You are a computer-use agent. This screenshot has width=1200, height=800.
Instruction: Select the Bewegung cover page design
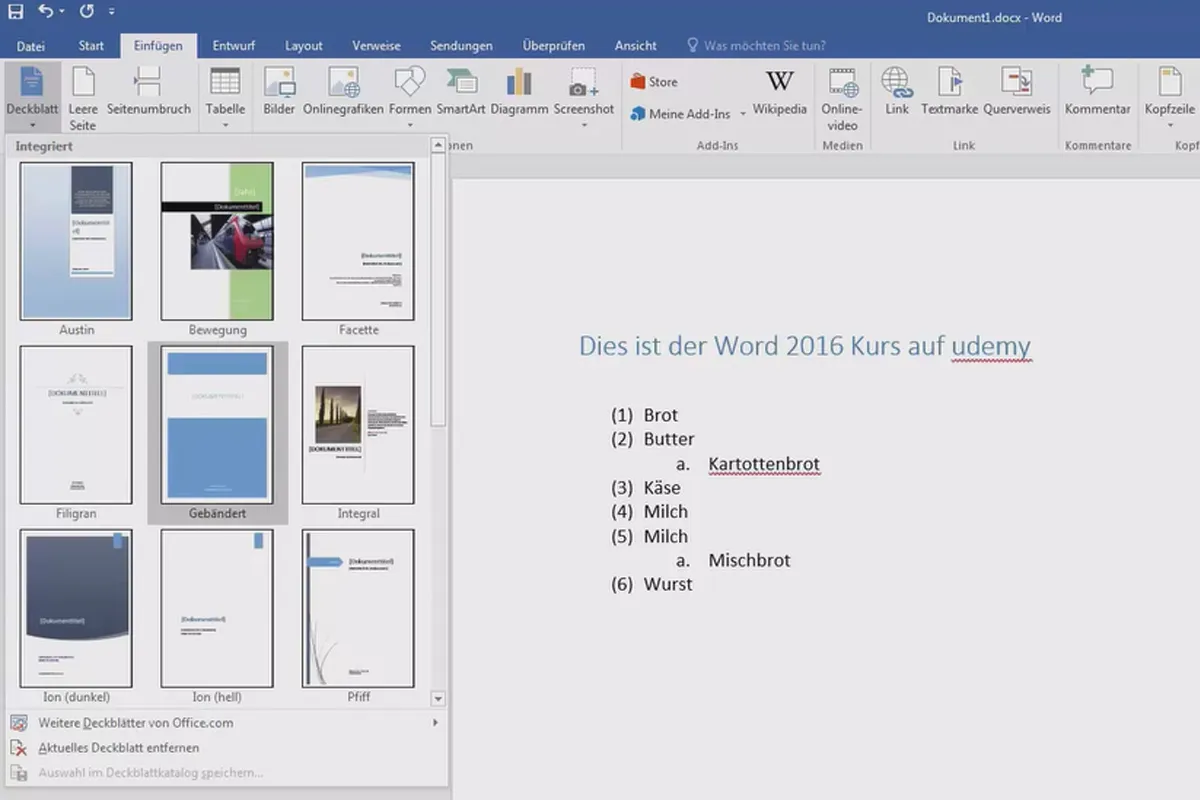217,241
